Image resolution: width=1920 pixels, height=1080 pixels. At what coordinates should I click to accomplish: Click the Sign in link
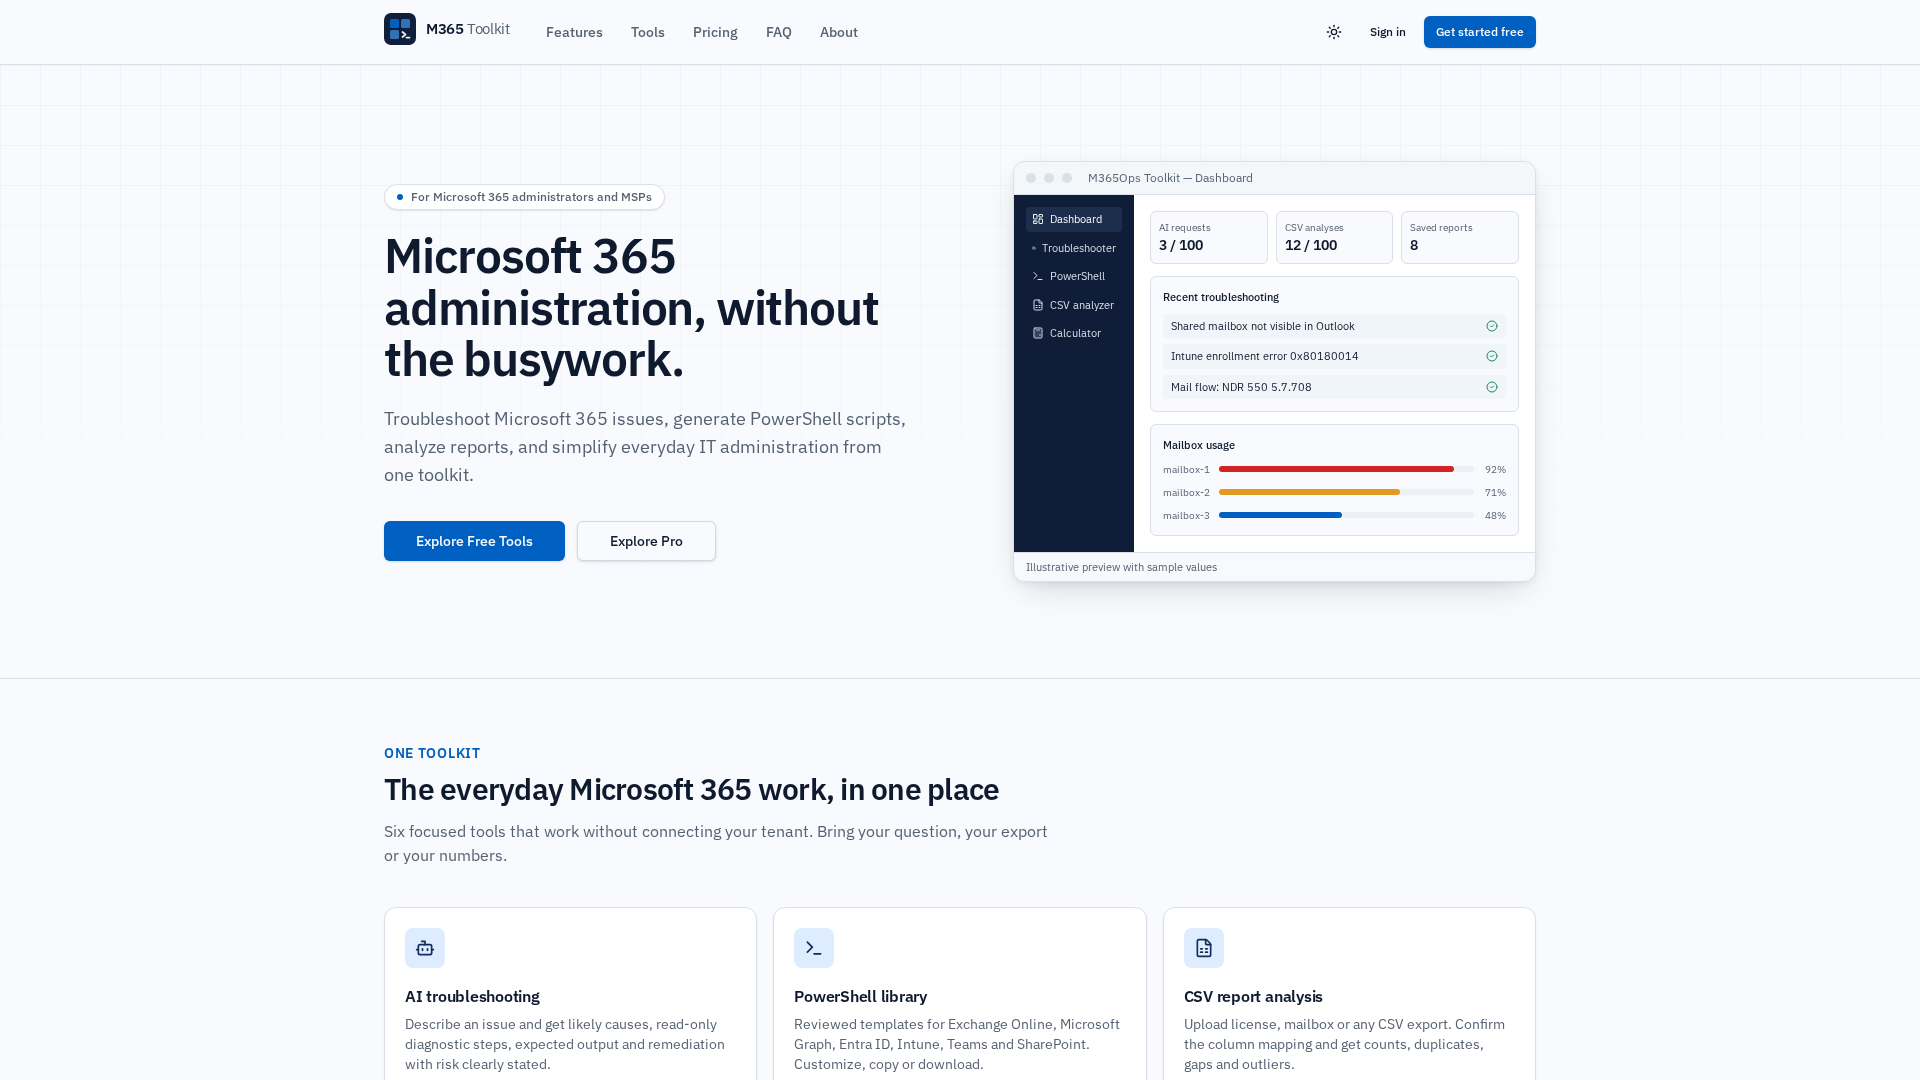pyautogui.click(x=1388, y=32)
